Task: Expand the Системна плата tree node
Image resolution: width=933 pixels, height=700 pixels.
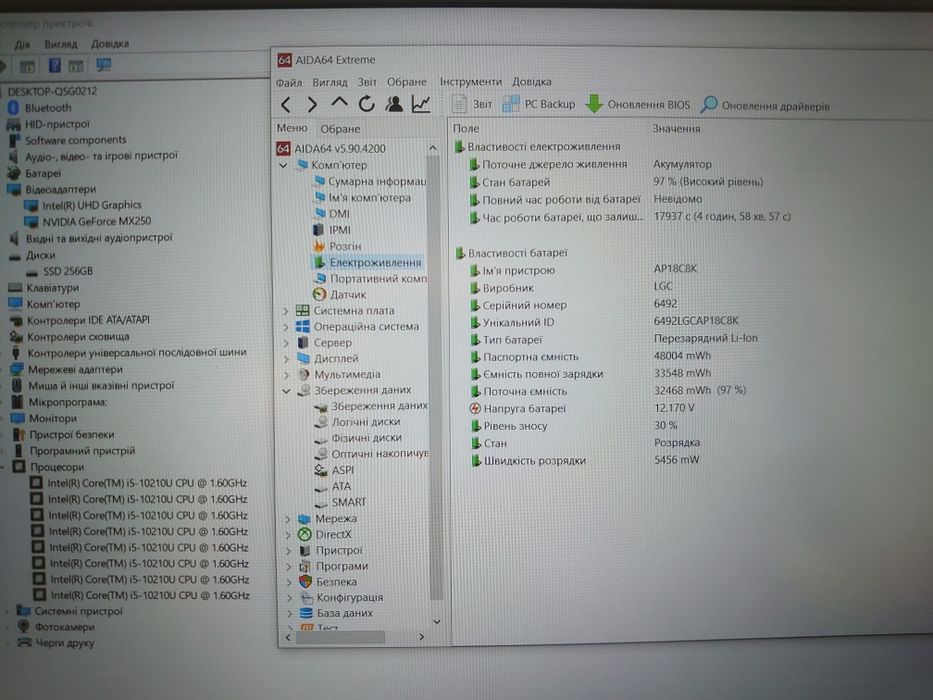Action: pos(285,311)
